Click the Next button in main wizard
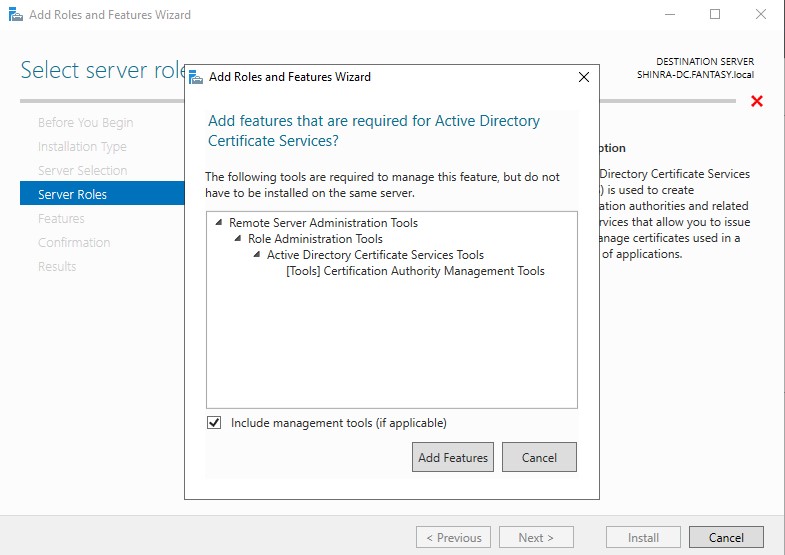Screen dimensions: 785x555 pyautogui.click(x=536, y=537)
